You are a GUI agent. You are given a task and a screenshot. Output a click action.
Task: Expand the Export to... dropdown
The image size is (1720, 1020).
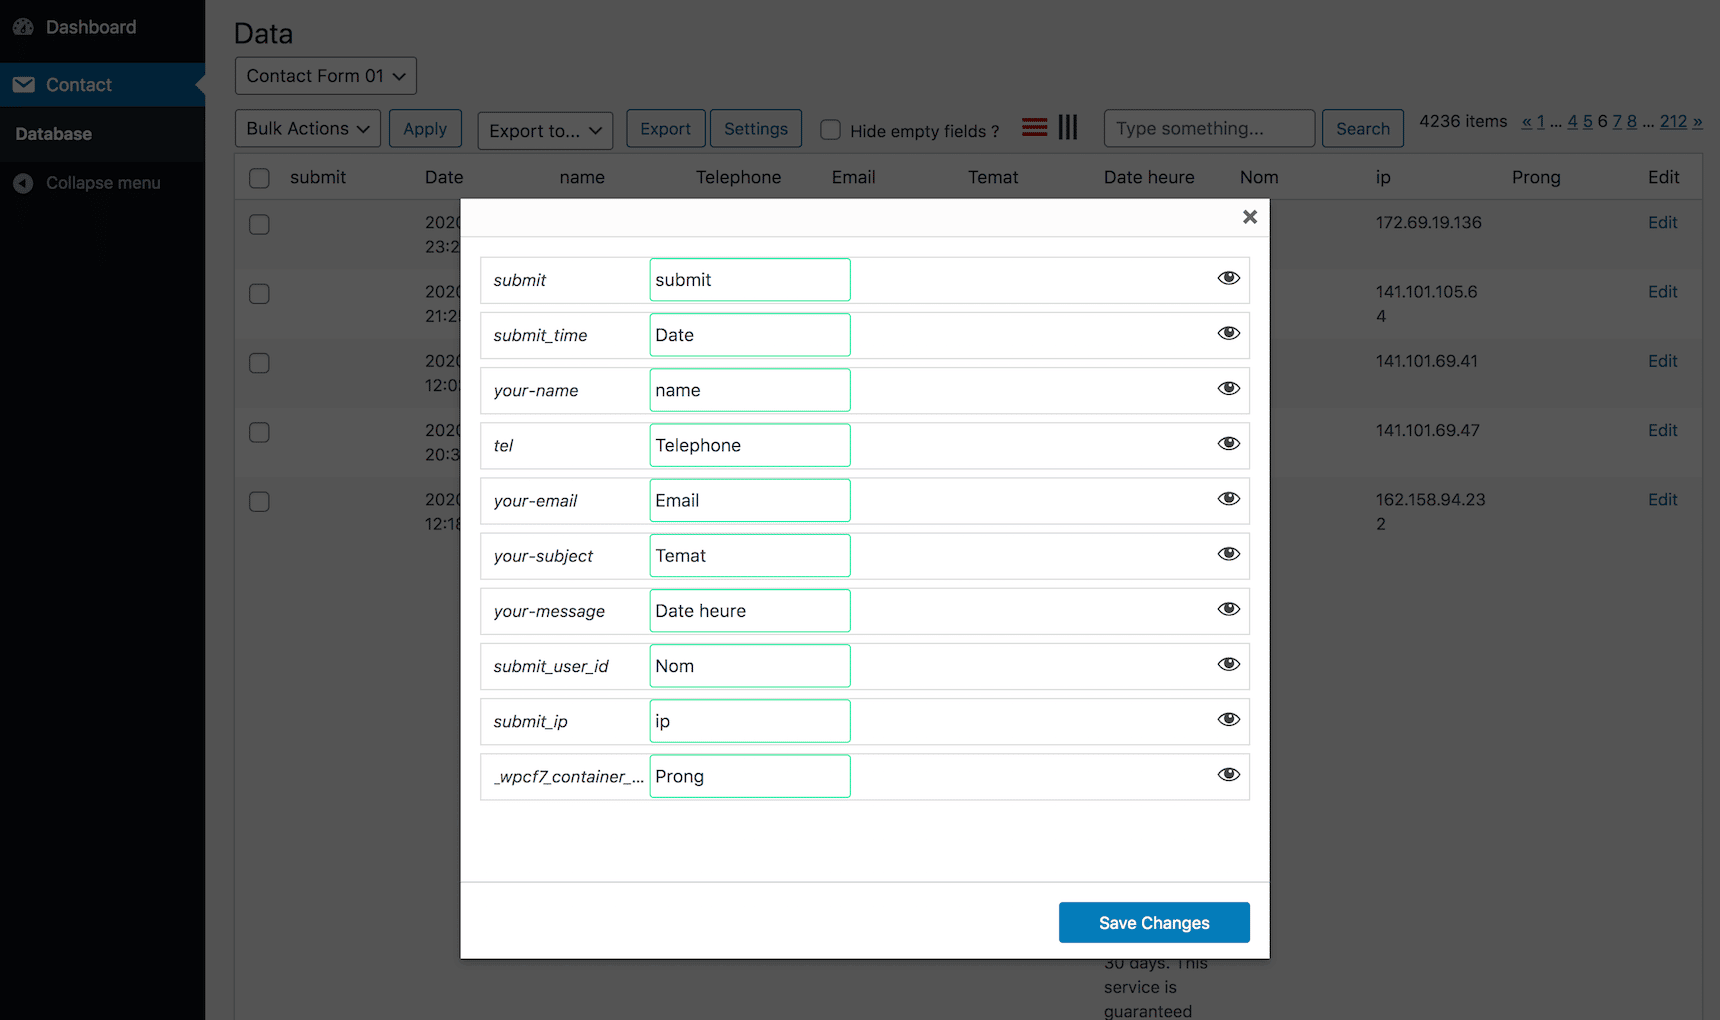click(x=544, y=130)
